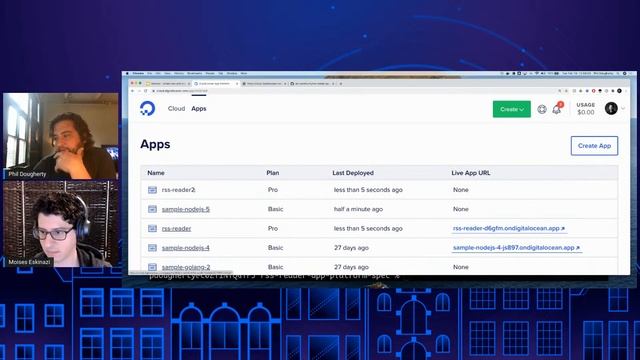Open the sample-nodejs-5 app

point(186,209)
